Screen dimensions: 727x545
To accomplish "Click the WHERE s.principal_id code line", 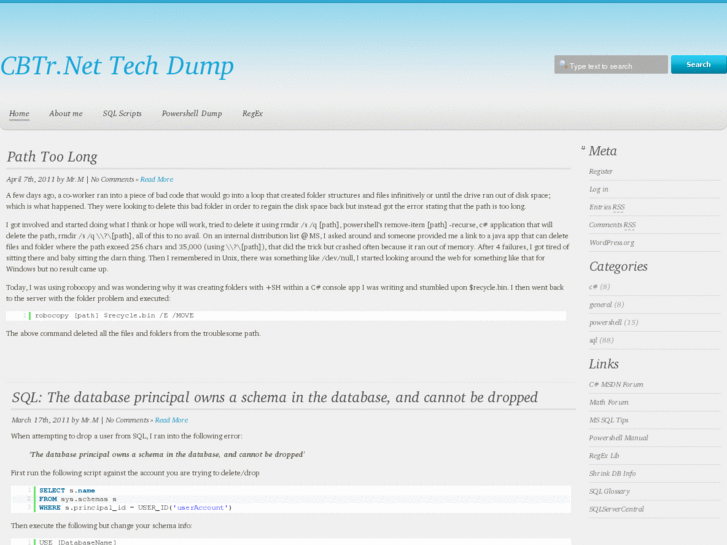I will [x=135, y=508].
